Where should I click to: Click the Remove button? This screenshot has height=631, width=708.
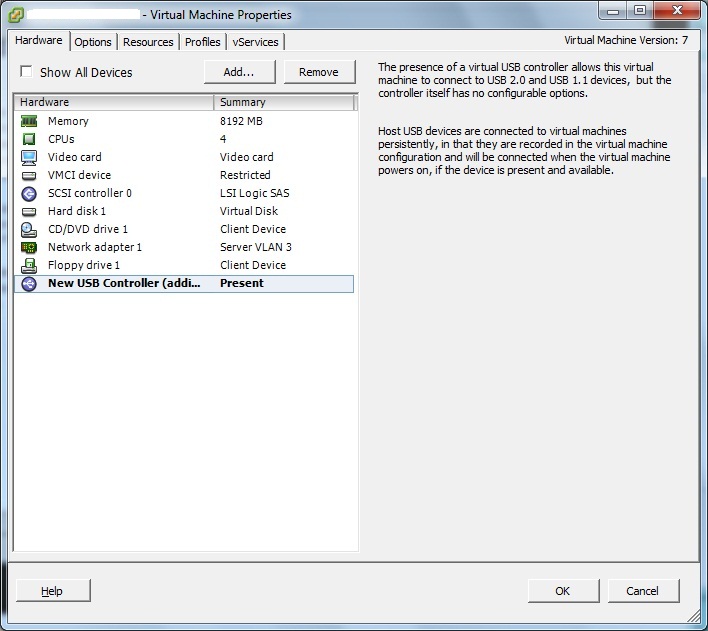(319, 72)
